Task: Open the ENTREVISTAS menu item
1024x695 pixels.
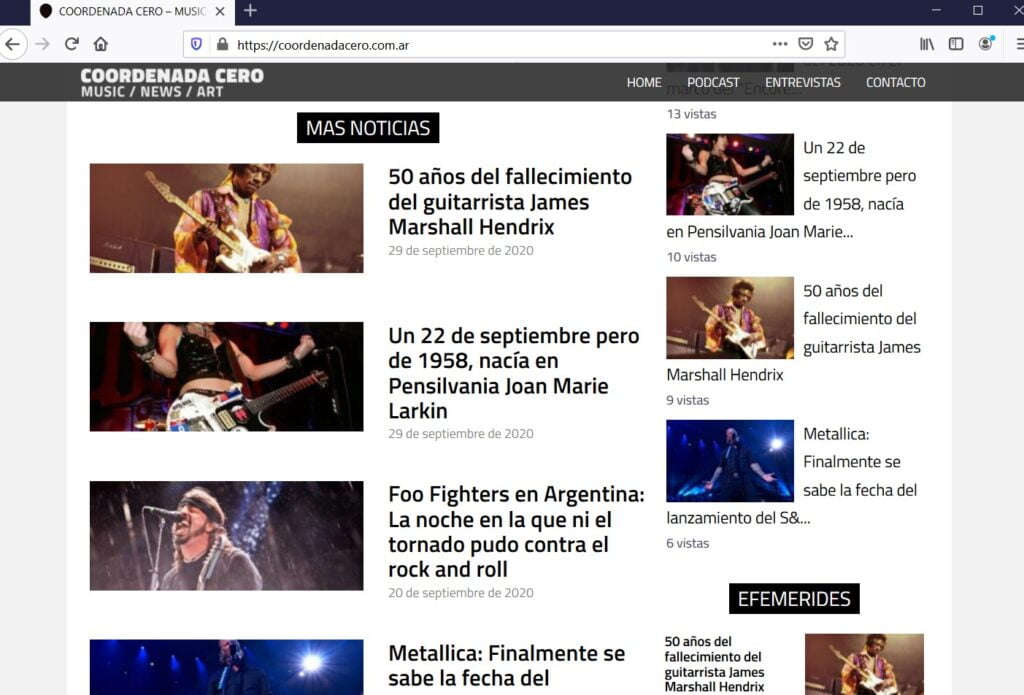Action: click(803, 82)
